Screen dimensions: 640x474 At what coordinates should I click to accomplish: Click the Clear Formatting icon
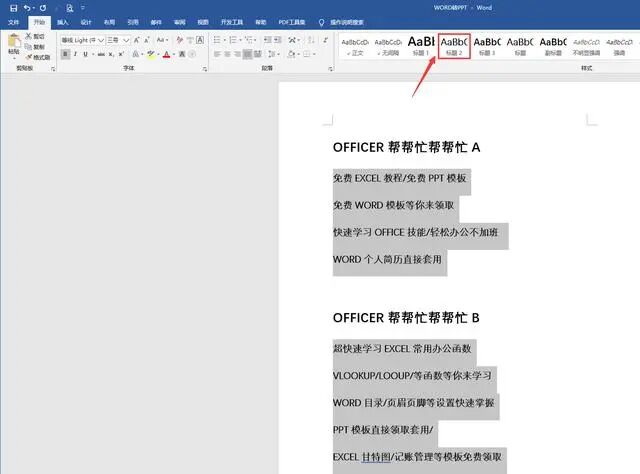pos(180,40)
